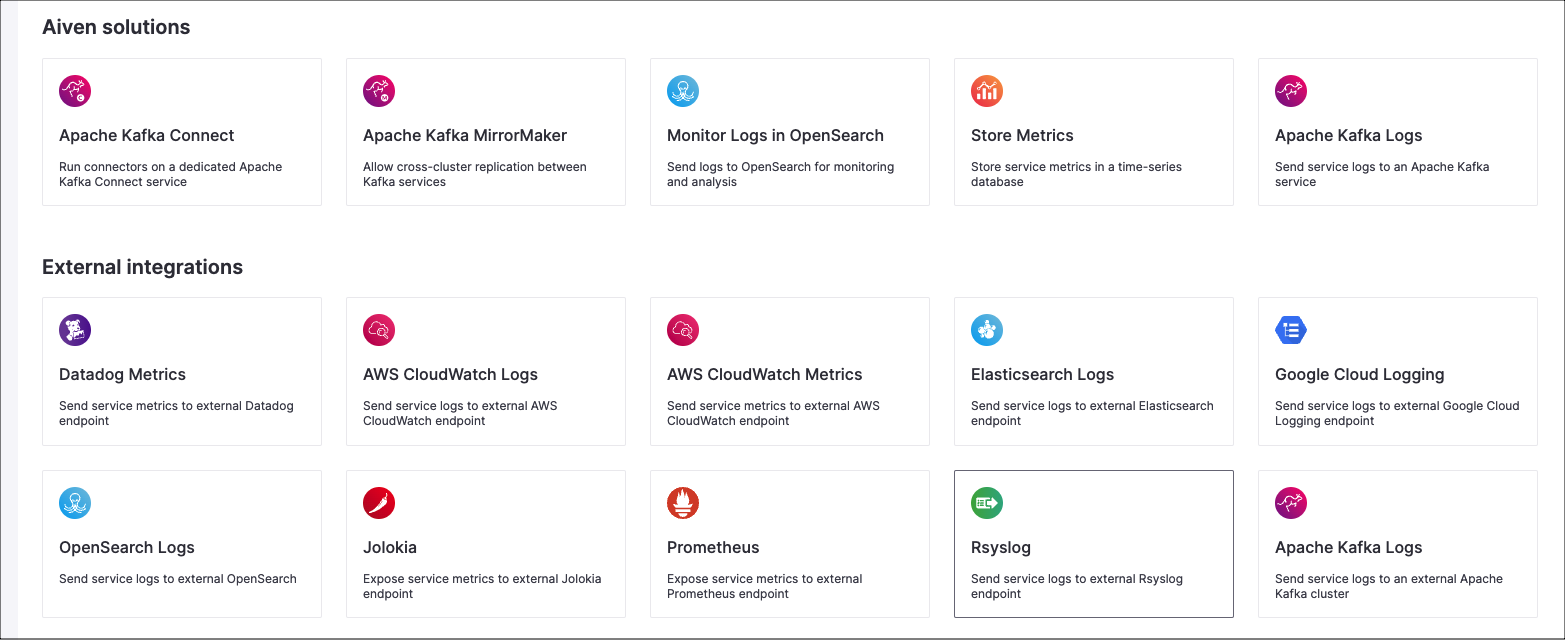1565x640 pixels.
Task: Click the Store Metrics chart icon
Action: pyautogui.click(x=987, y=90)
